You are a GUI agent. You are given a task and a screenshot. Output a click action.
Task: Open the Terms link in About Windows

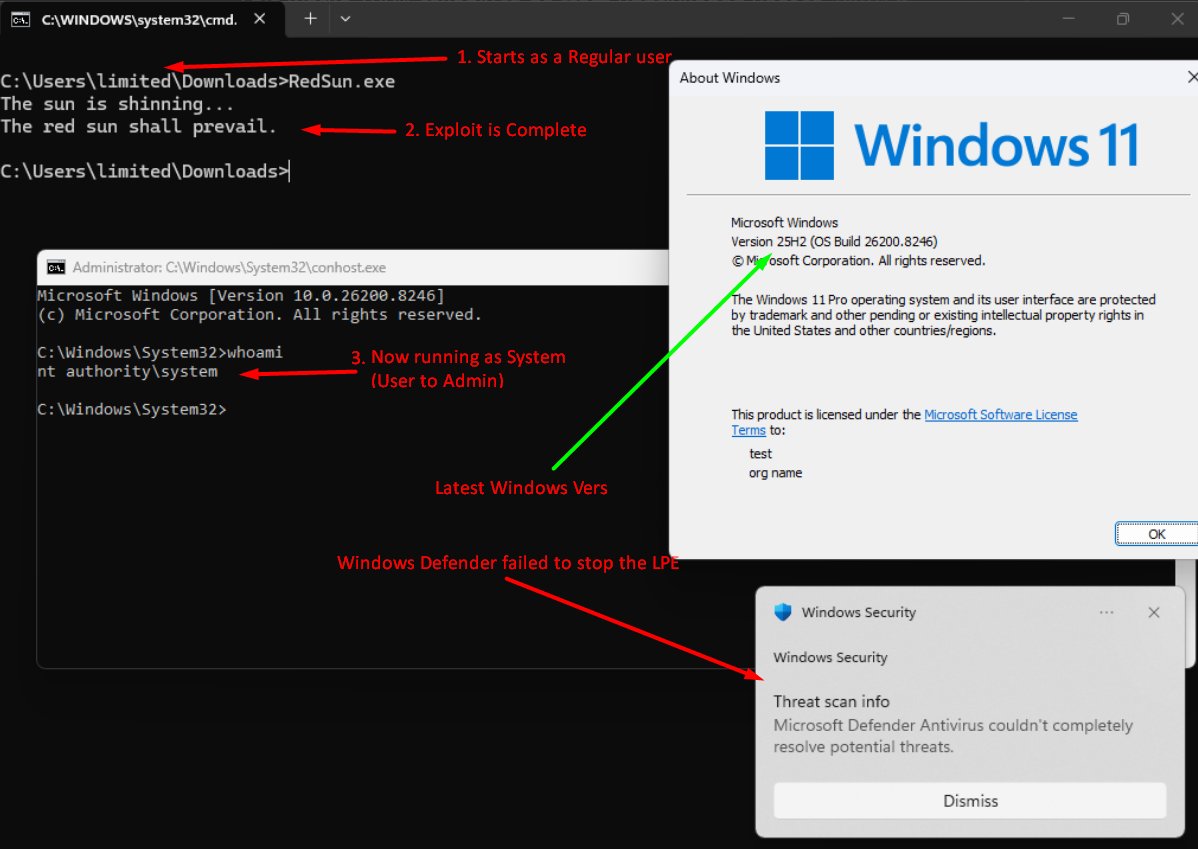click(x=748, y=430)
